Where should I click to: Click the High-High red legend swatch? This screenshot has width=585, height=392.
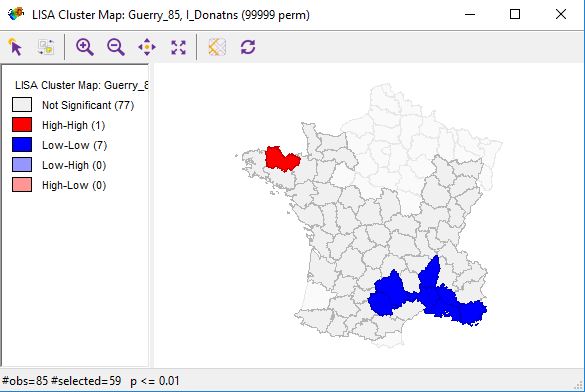tap(22, 125)
